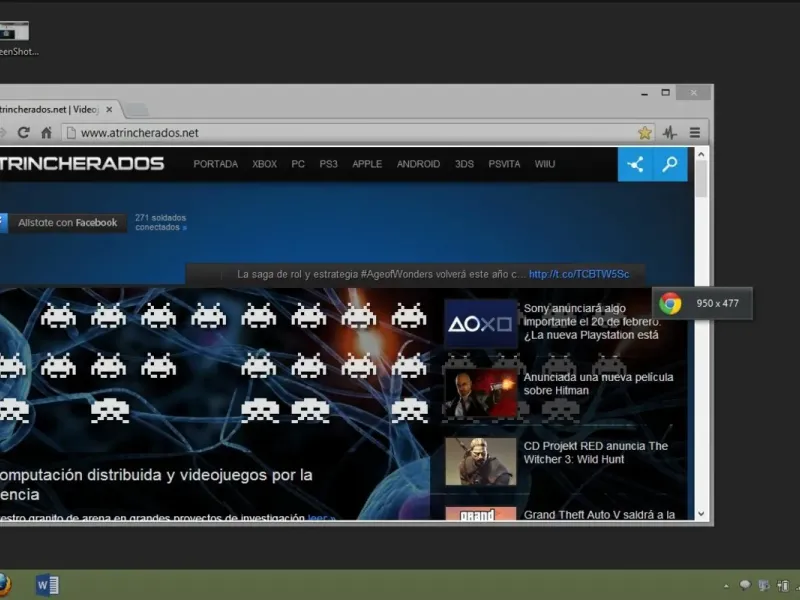Open the t.co link in ticker

579,274
